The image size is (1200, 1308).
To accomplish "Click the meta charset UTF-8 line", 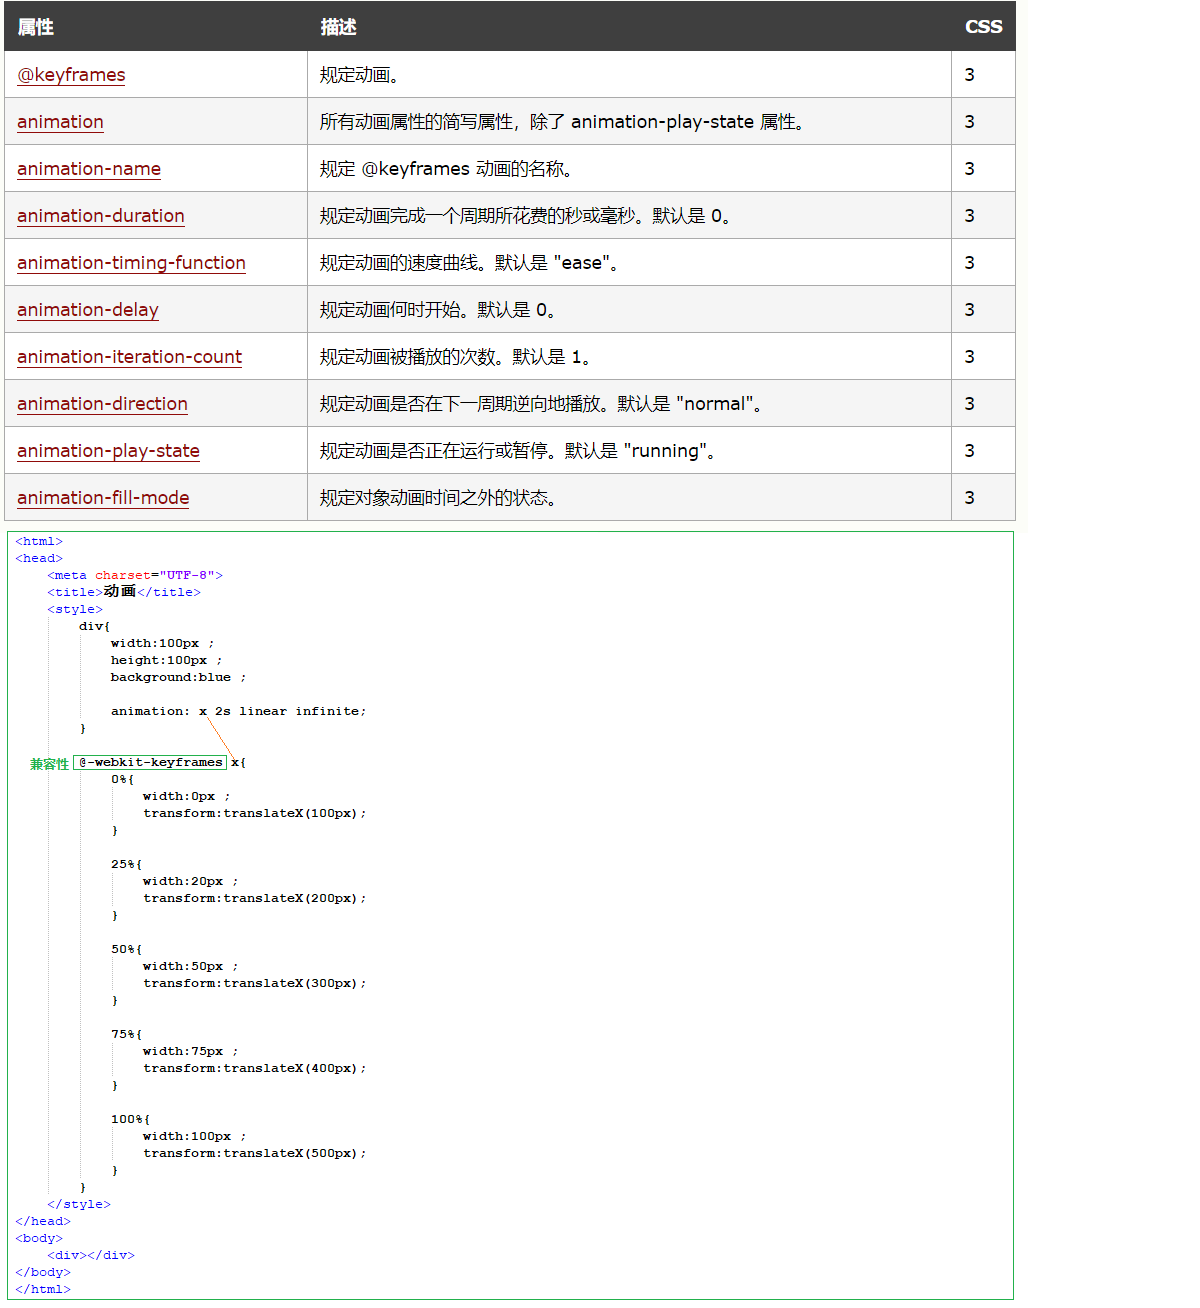I will [135, 576].
